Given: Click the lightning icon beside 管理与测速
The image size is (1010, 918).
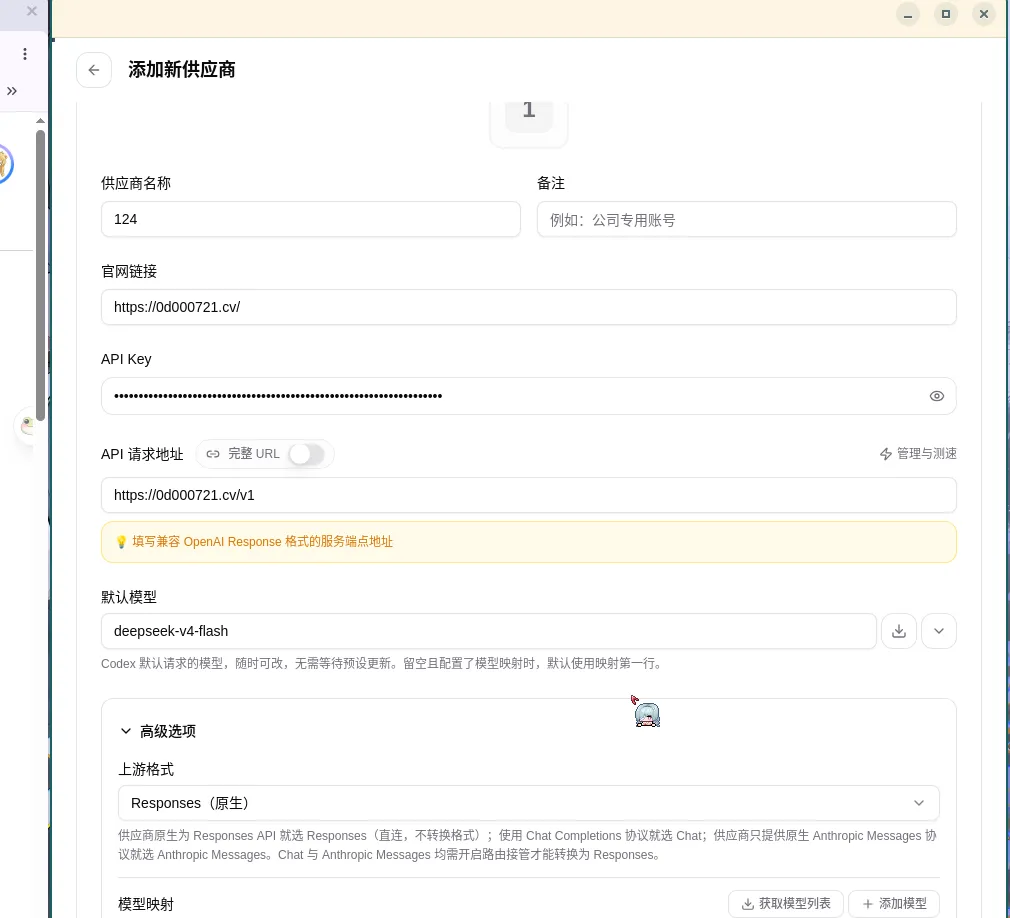Looking at the screenshot, I should click(886, 454).
